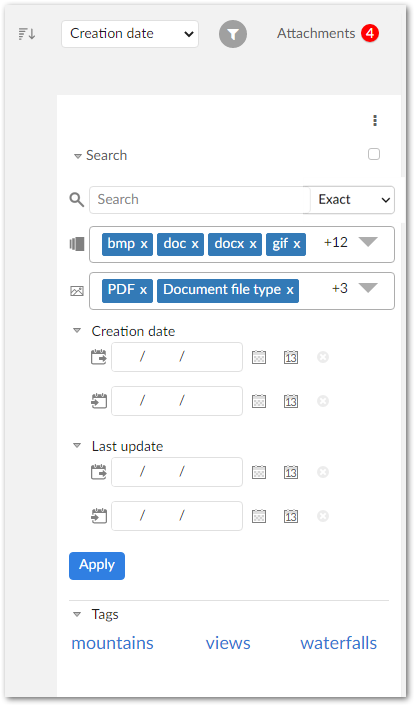The width and height of the screenshot is (415, 706).
Task: Open calendar picker for Creation date start
Action: (x=258, y=357)
